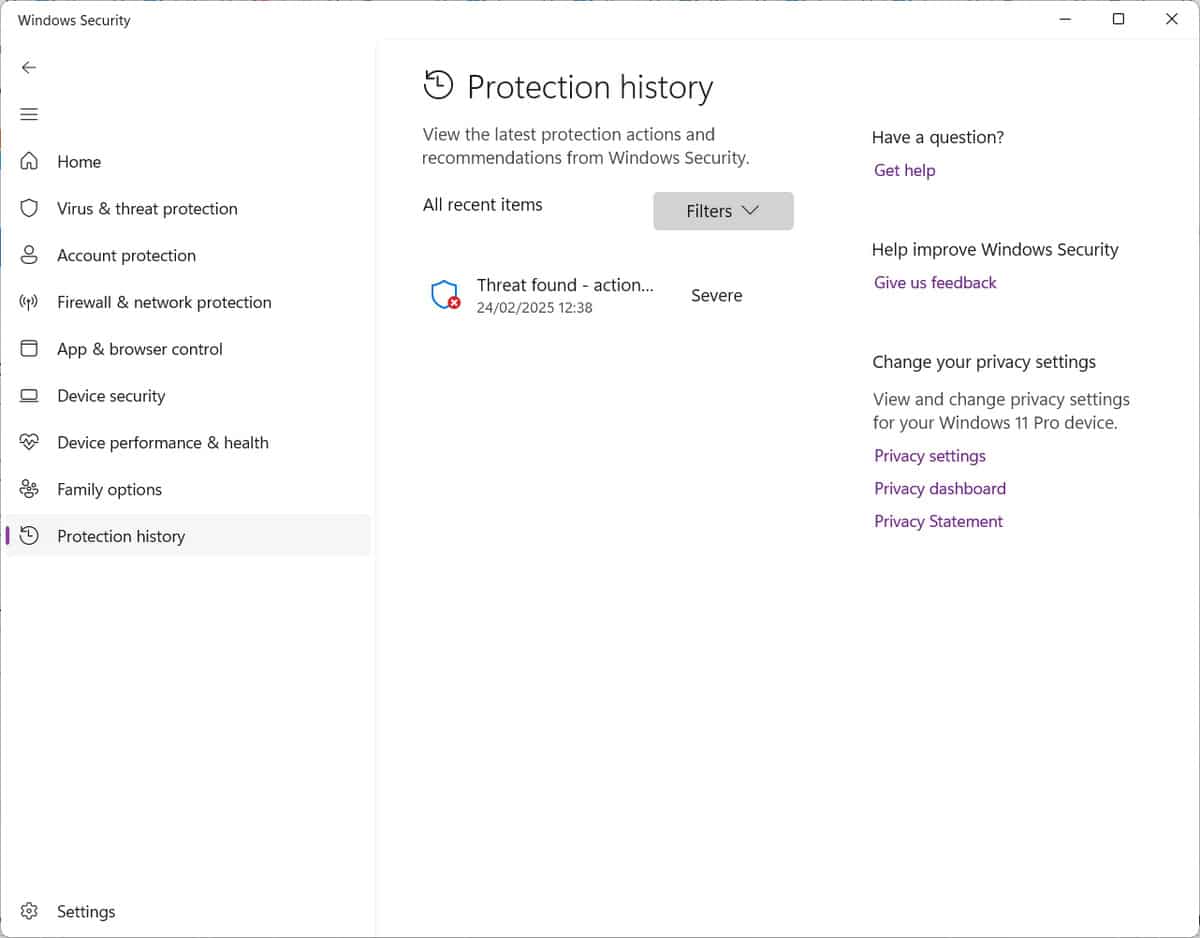
Task: Open the hamburger navigation menu
Action: pos(29,114)
